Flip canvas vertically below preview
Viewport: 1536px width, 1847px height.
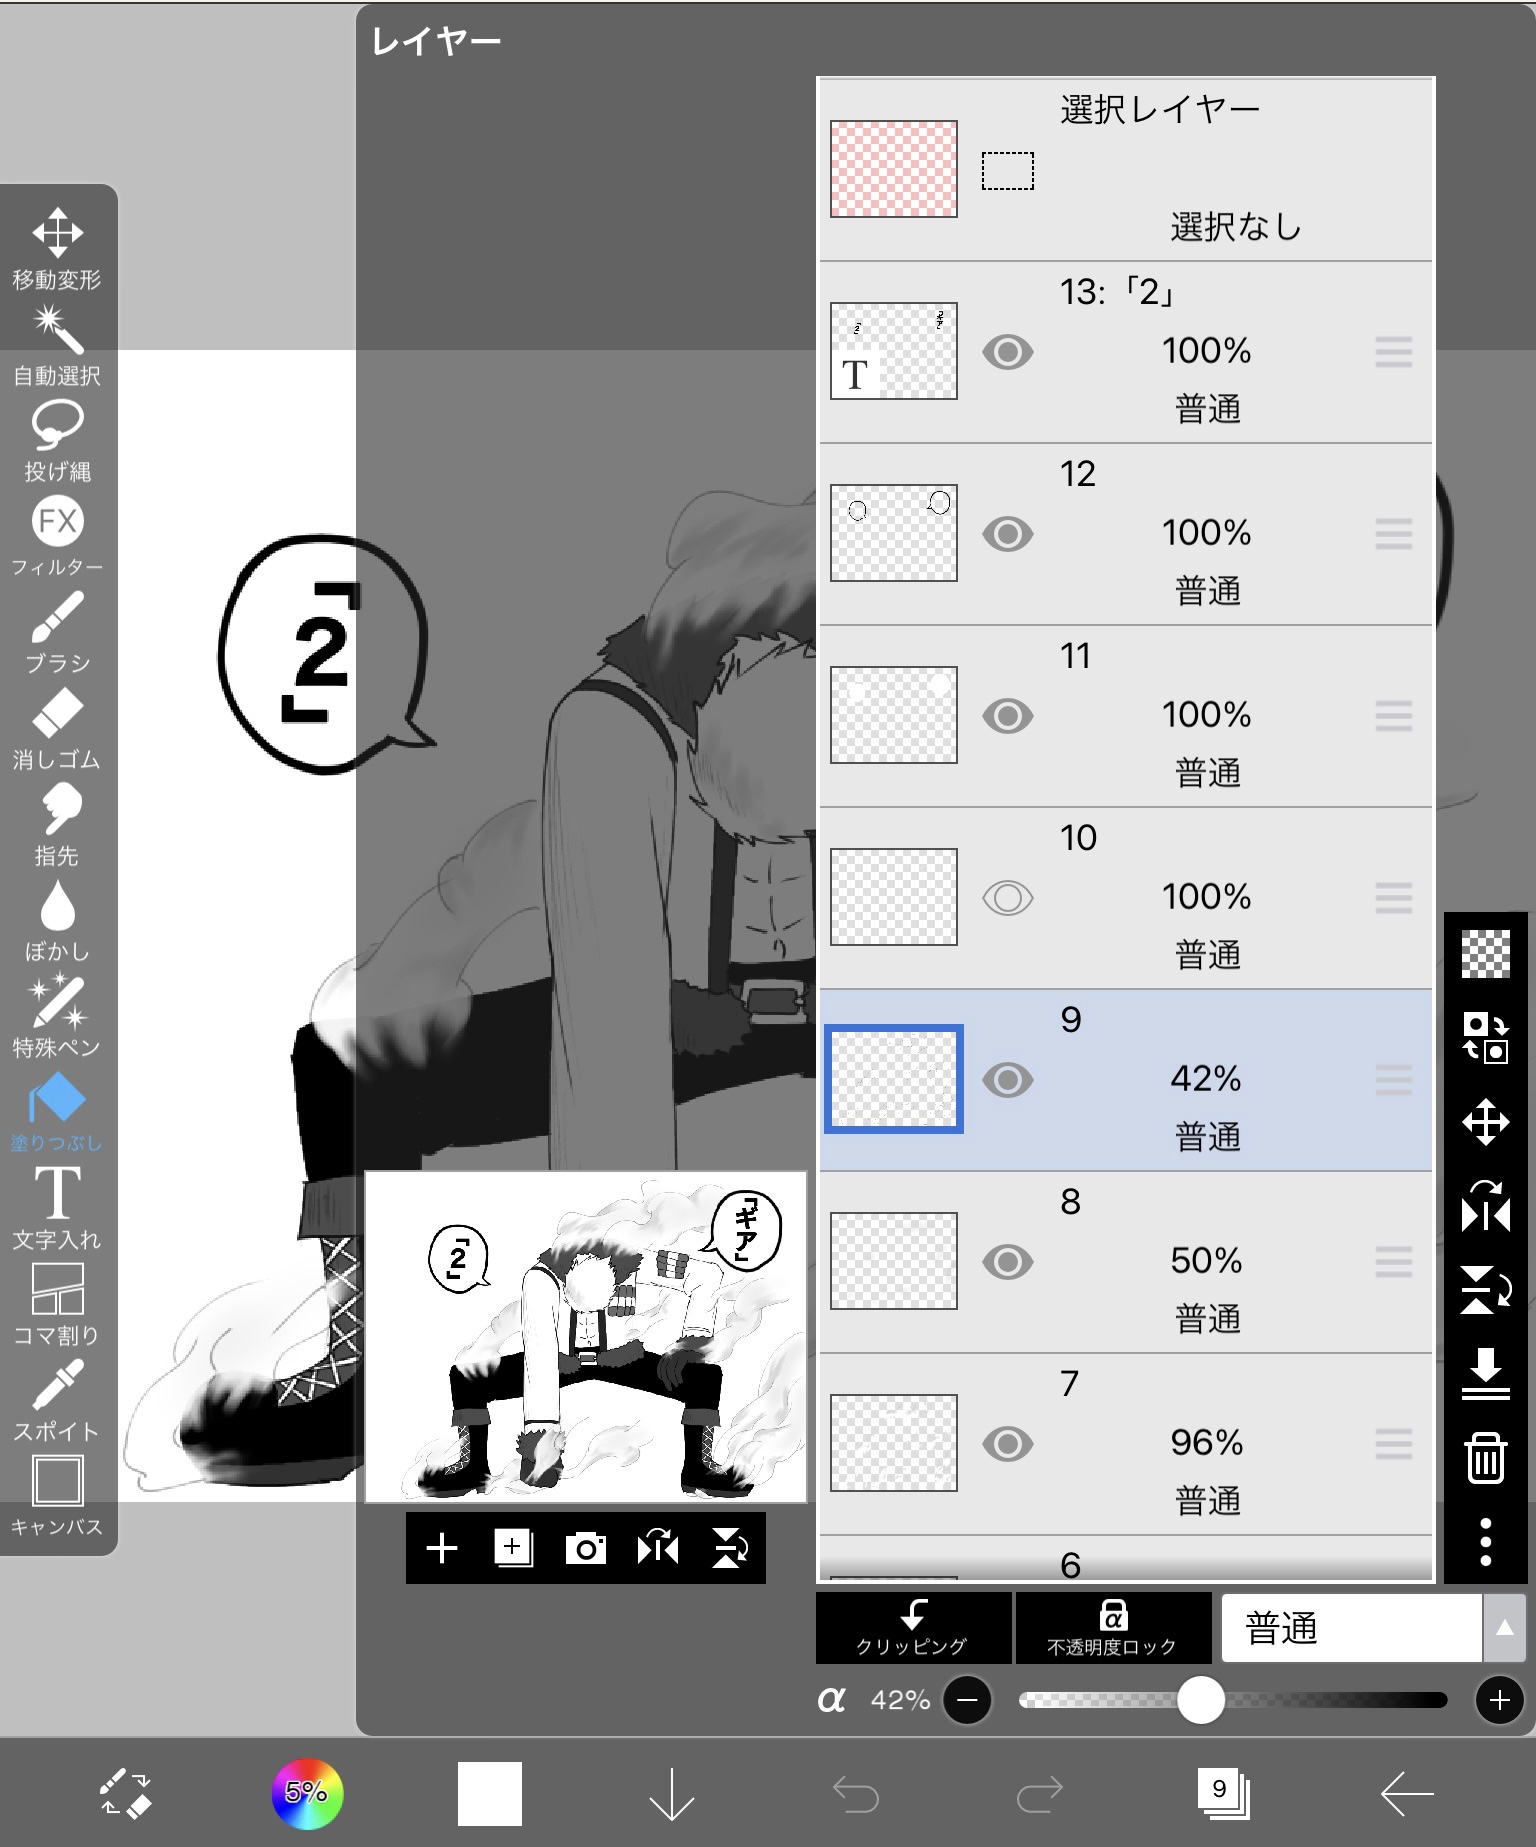(x=730, y=1549)
